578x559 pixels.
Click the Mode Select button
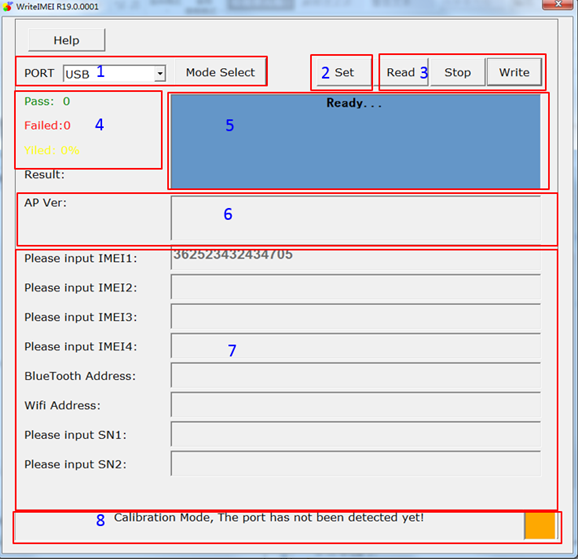pos(220,72)
